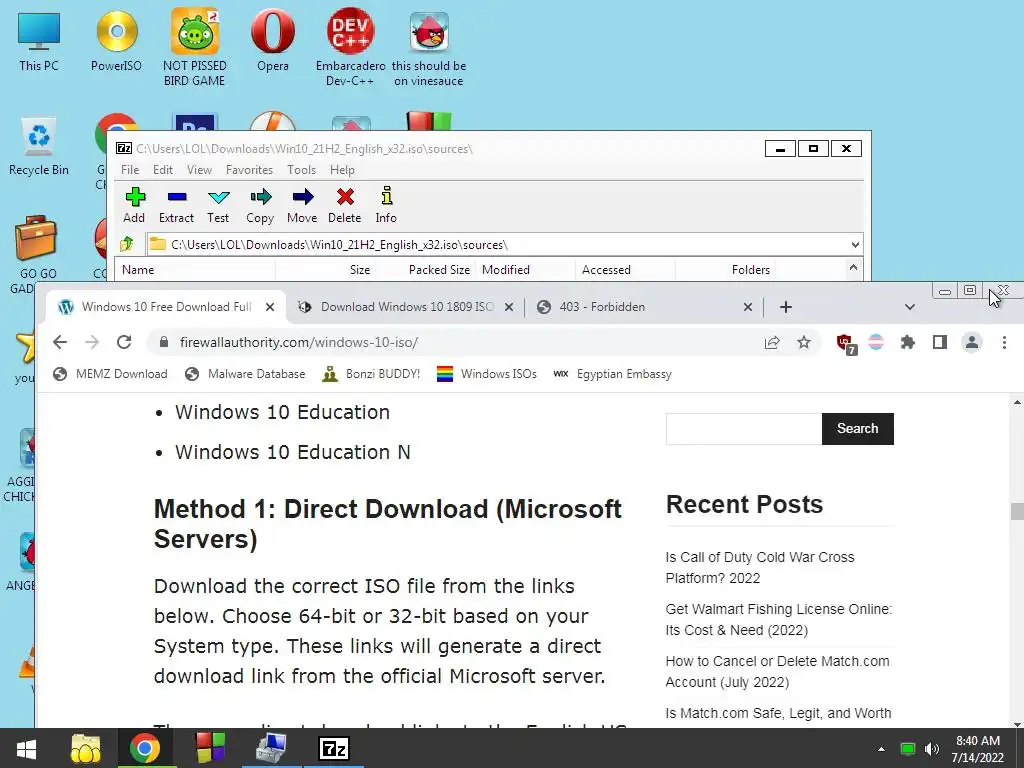This screenshot has height=768, width=1024.
Task: Show hidden system tray icons
Action: [881, 749]
